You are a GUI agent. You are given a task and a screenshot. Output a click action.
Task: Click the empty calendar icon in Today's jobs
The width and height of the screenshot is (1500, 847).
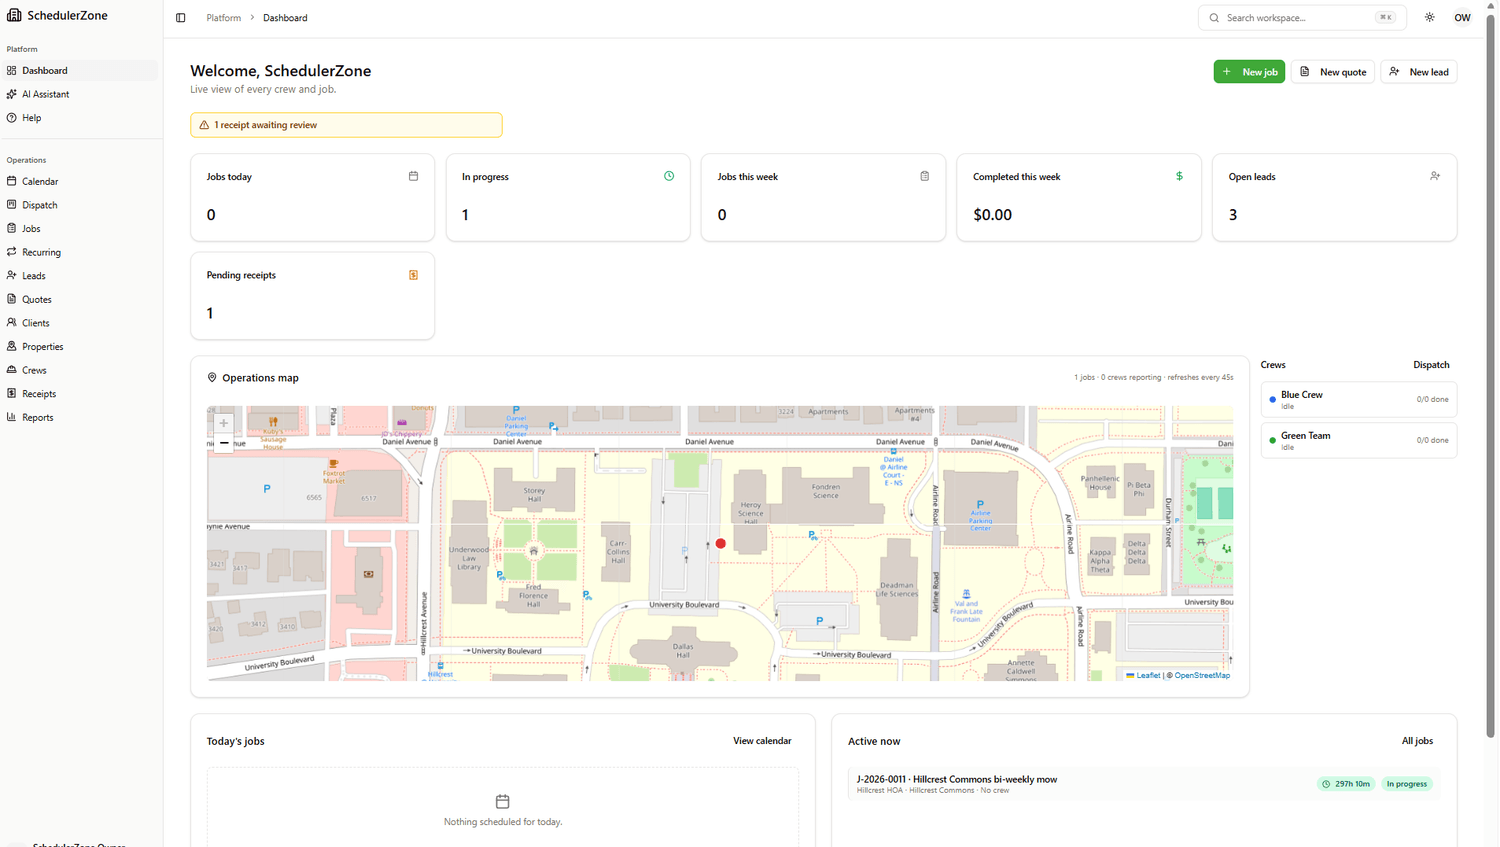(503, 801)
